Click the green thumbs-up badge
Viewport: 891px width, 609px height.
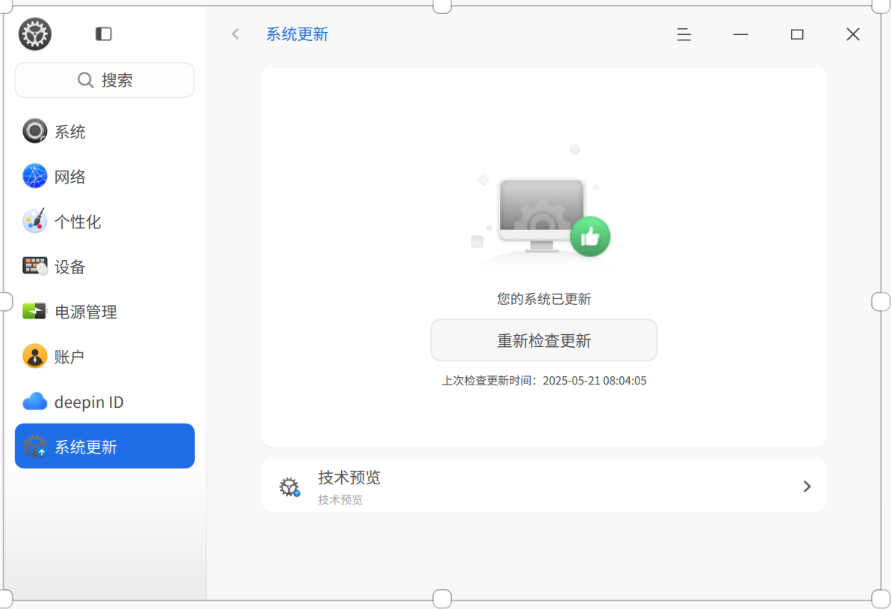tap(590, 236)
